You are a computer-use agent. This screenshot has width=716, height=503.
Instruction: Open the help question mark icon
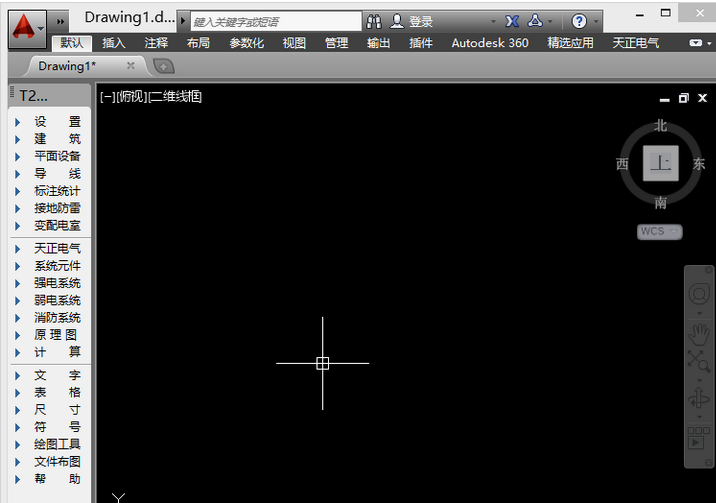click(579, 21)
